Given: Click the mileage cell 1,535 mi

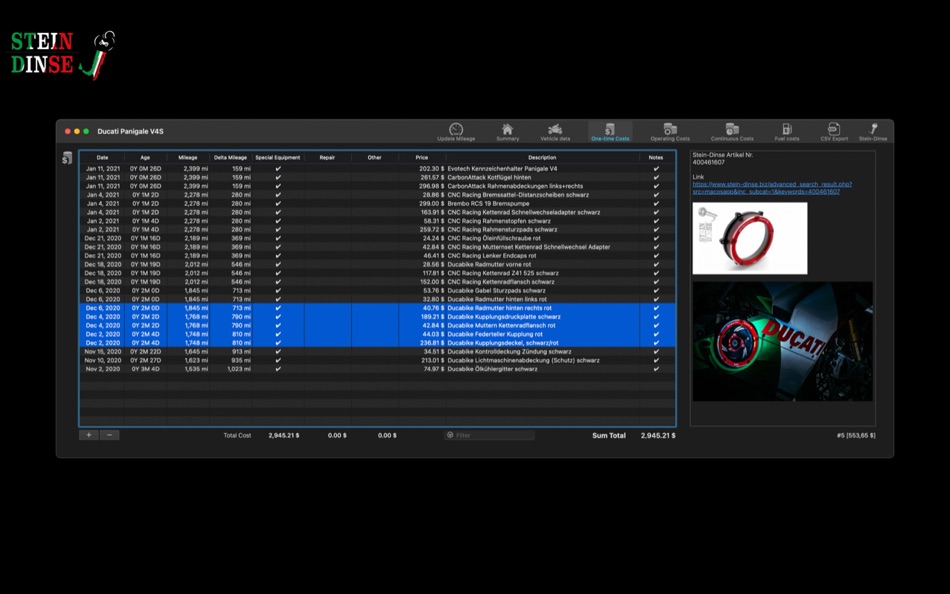Looking at the screenshot, I should click(x=196, y=369).
